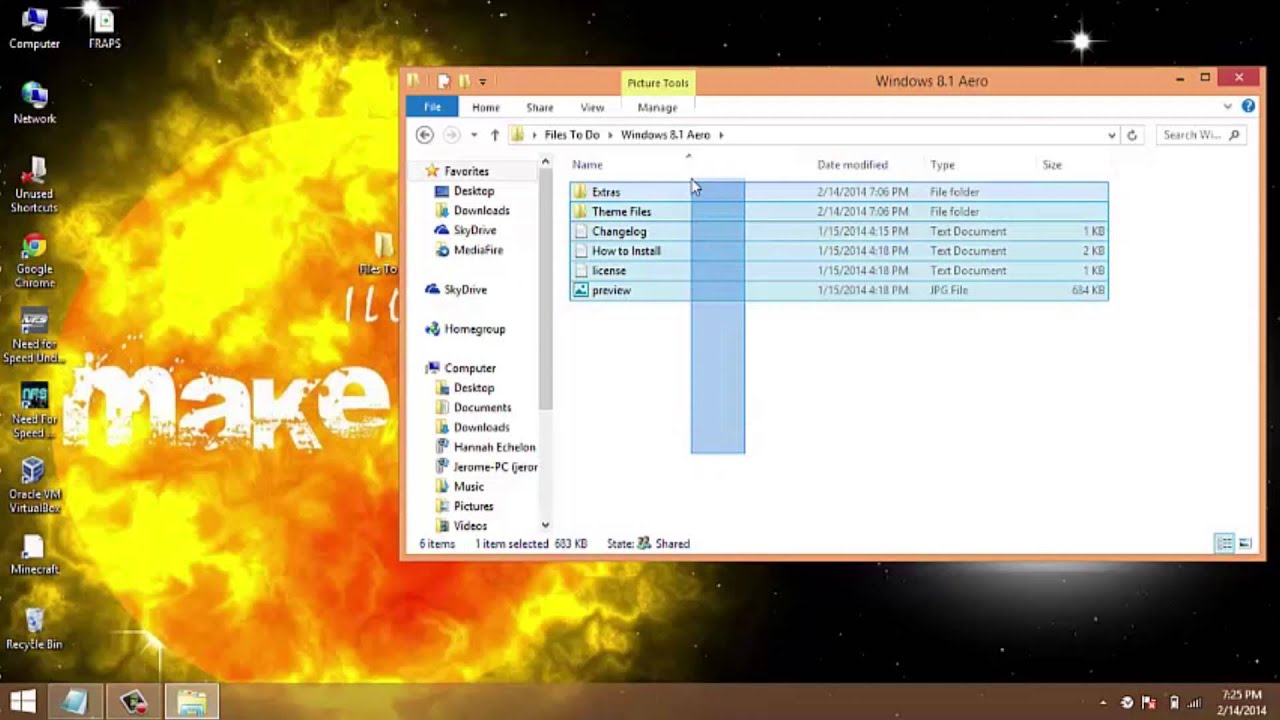
Task: Select the Theme Files folder
Action: pyautogui.click(x=838, y=211)
